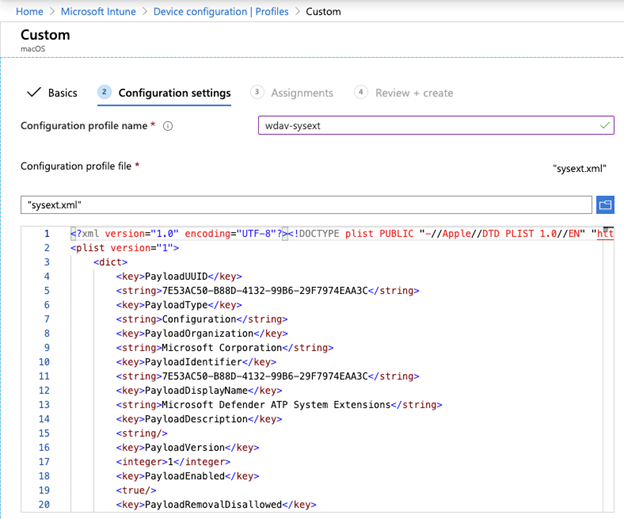Open Microsoft Intune breadcrumb link
The image size is (624, 519).
tap(98, 12)
